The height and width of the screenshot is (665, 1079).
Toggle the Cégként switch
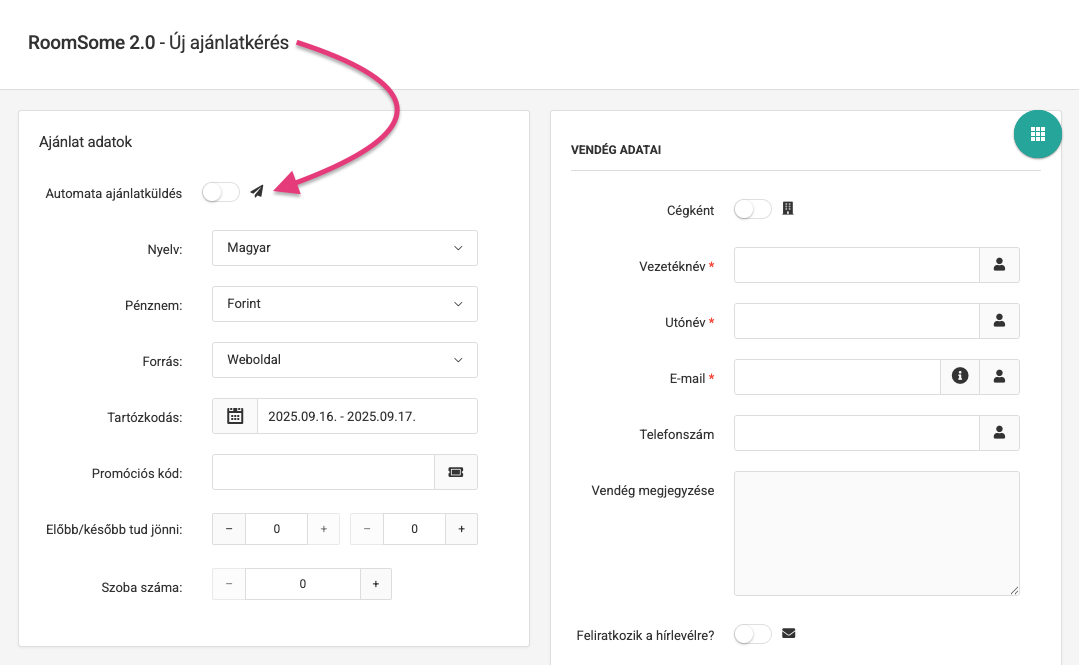[752, 209]
